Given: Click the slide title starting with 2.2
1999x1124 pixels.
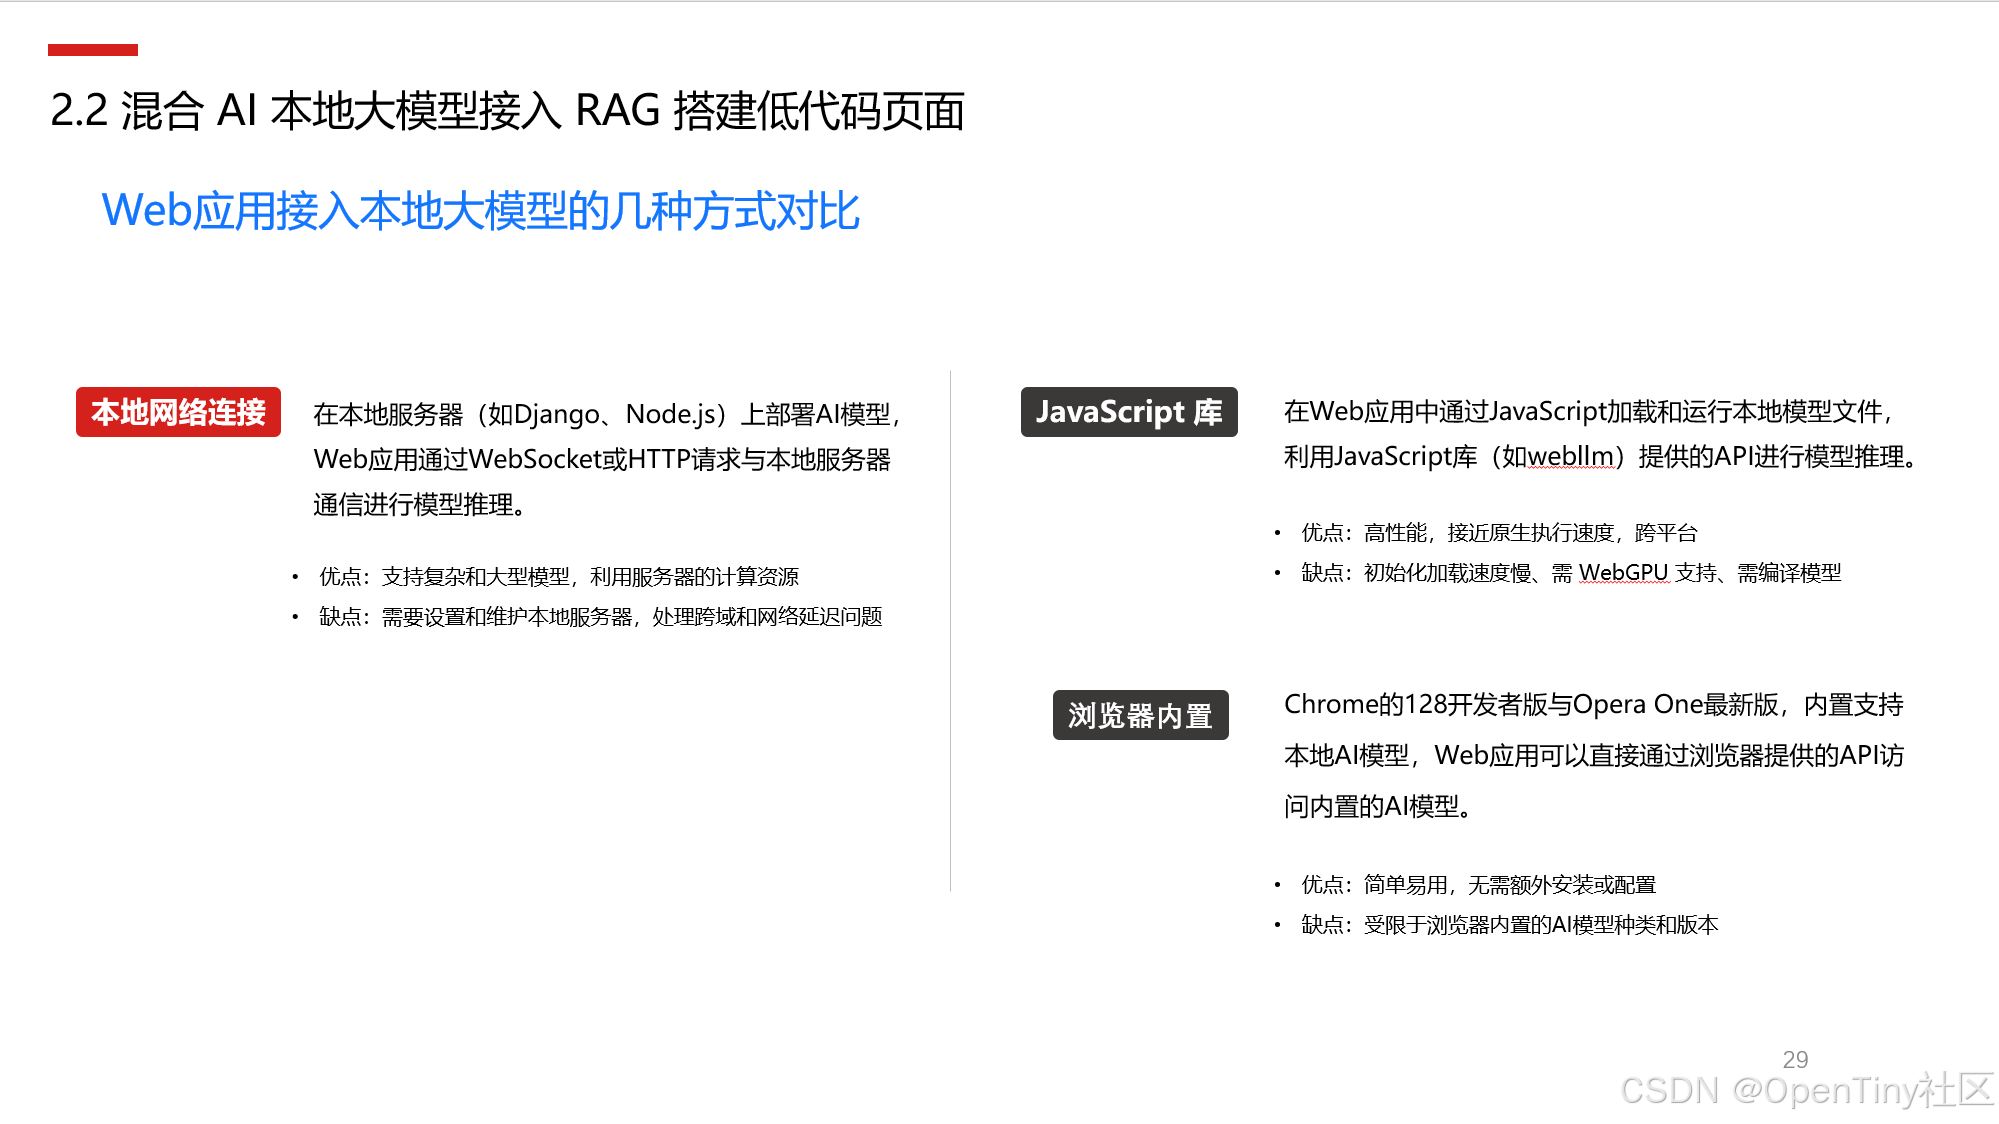Looking at the screenshot, I should coord(507,110).
